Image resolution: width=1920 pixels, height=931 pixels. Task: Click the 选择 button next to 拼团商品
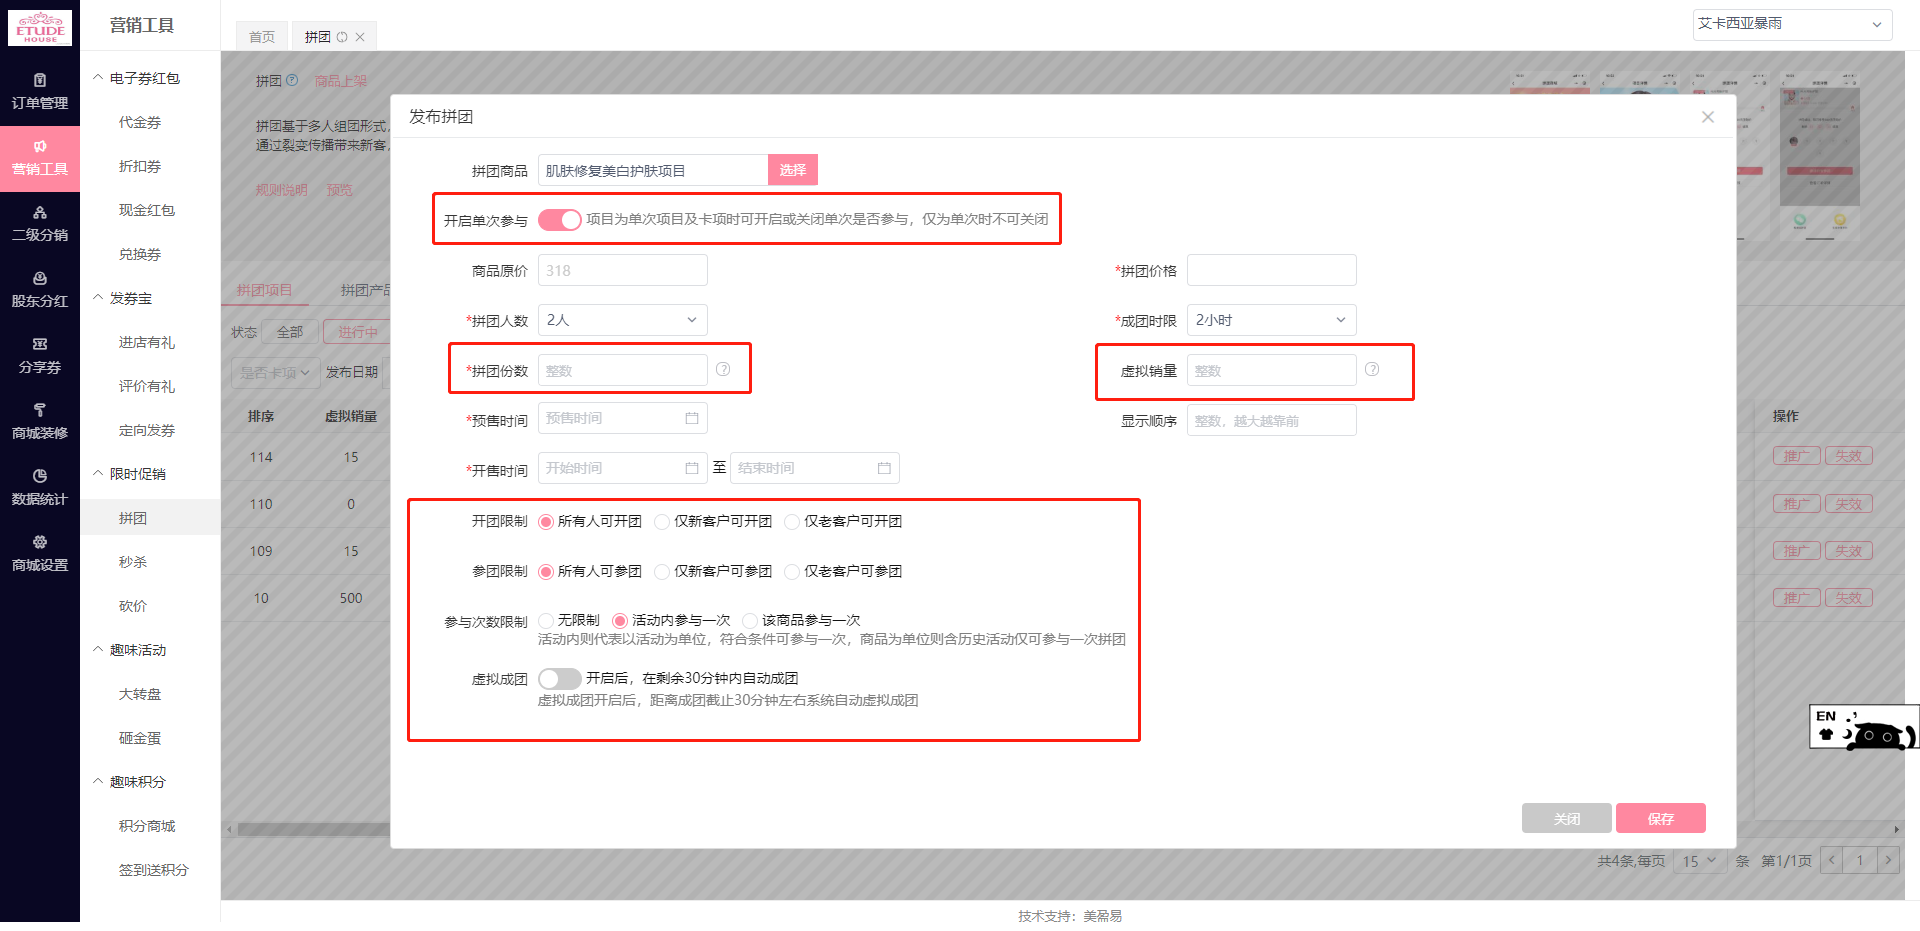[x=792, y=170]
